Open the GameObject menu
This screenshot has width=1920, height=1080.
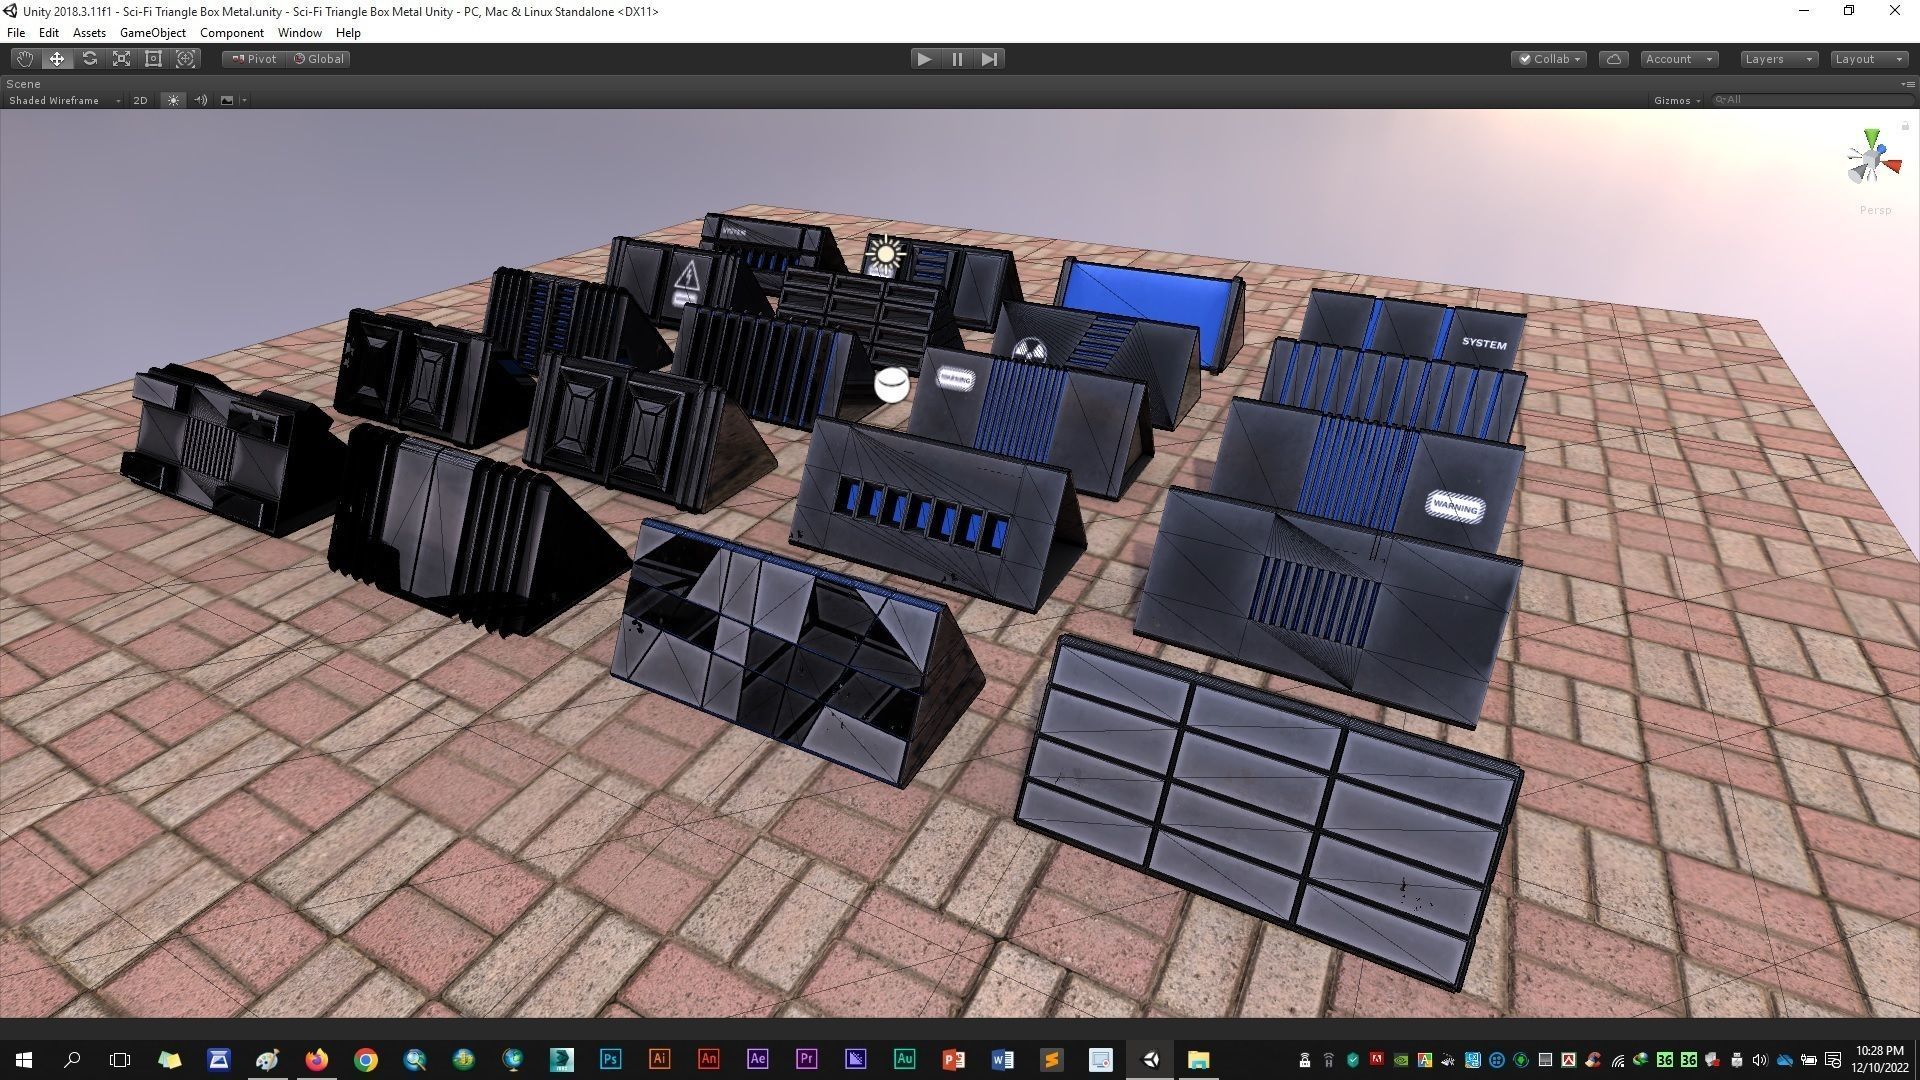pos(152,33)
